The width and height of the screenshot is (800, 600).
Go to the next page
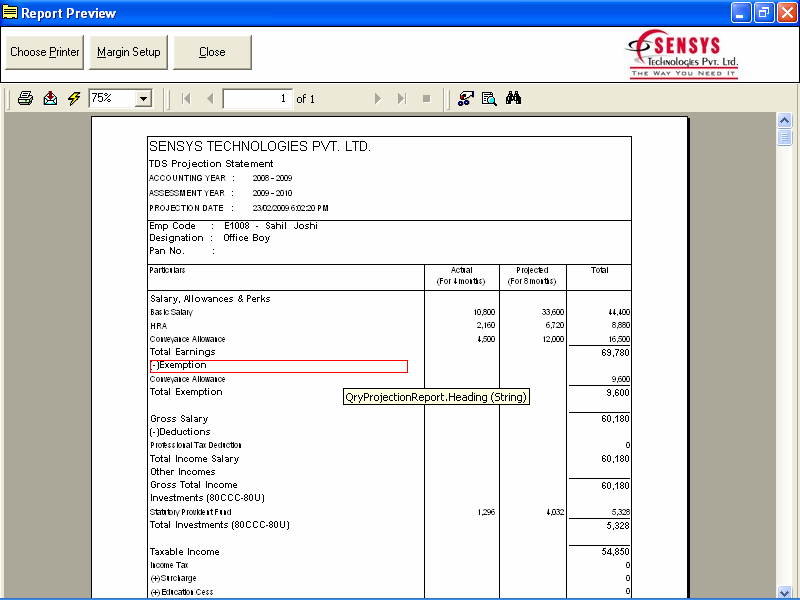[x=378, y=98]
